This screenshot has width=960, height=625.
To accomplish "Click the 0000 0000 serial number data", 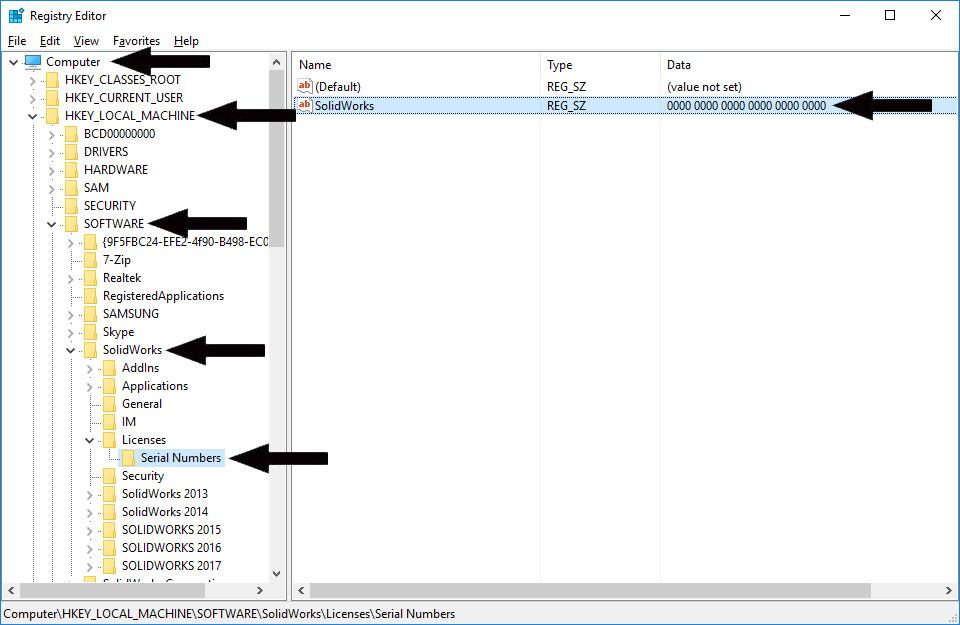I will tap(746, 106).
